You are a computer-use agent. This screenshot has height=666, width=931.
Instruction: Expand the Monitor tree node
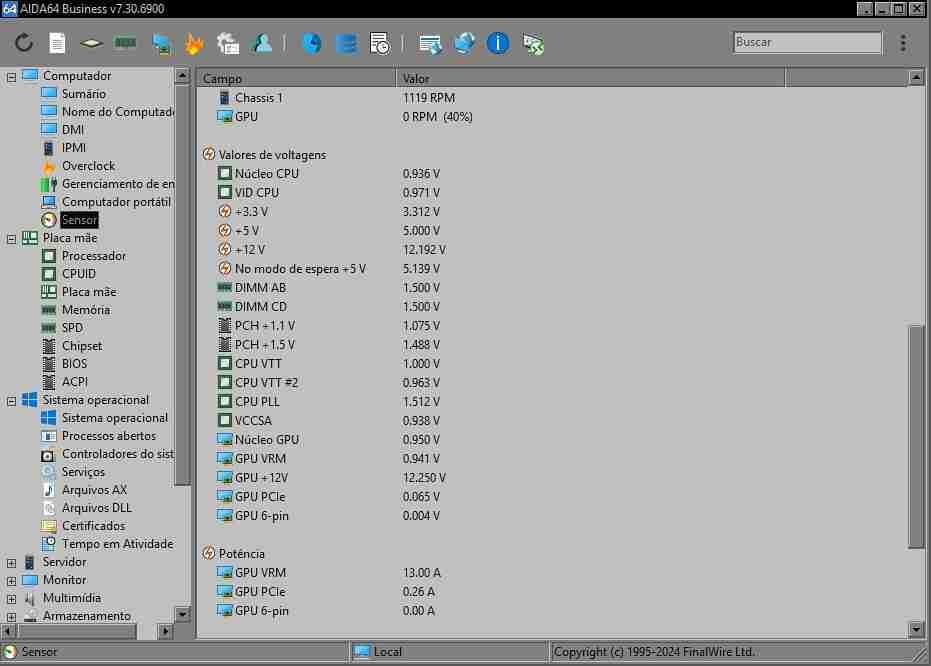click(11, 581)
